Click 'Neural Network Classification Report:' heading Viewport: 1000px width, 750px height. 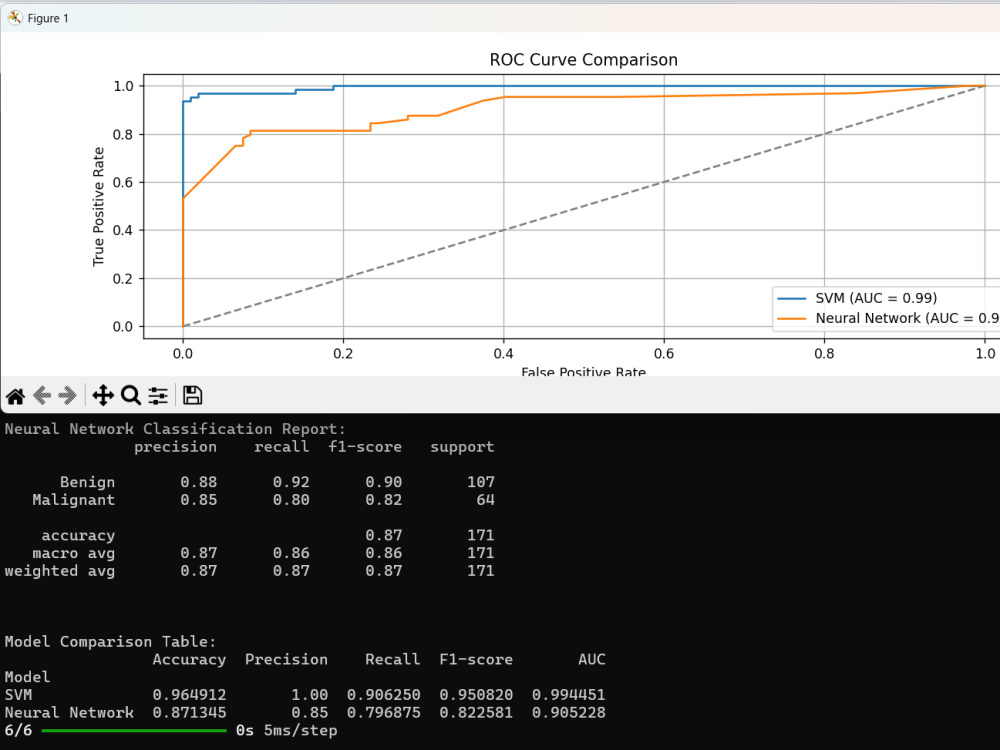(175, 429)
